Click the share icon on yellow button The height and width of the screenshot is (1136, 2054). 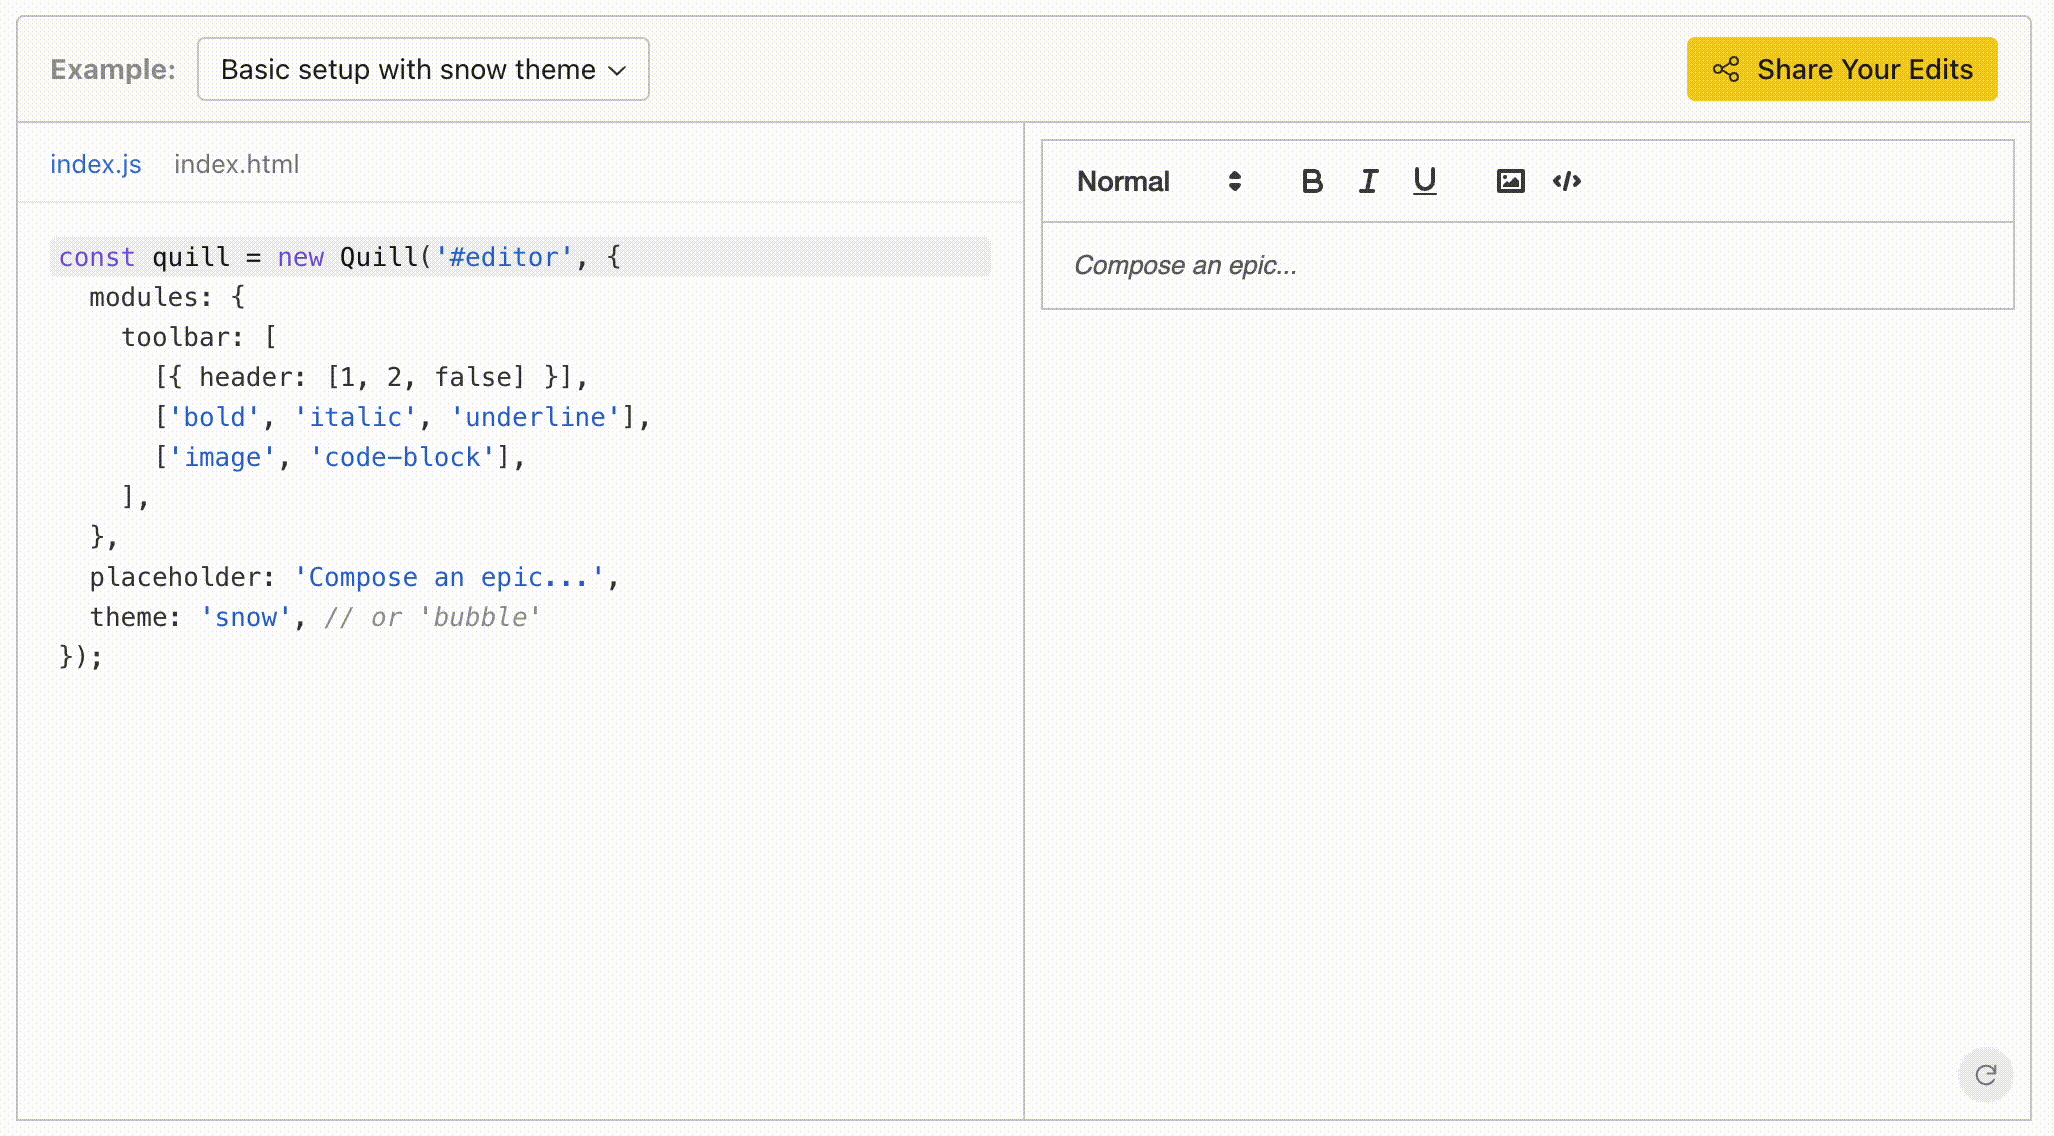pos(1726,69)
